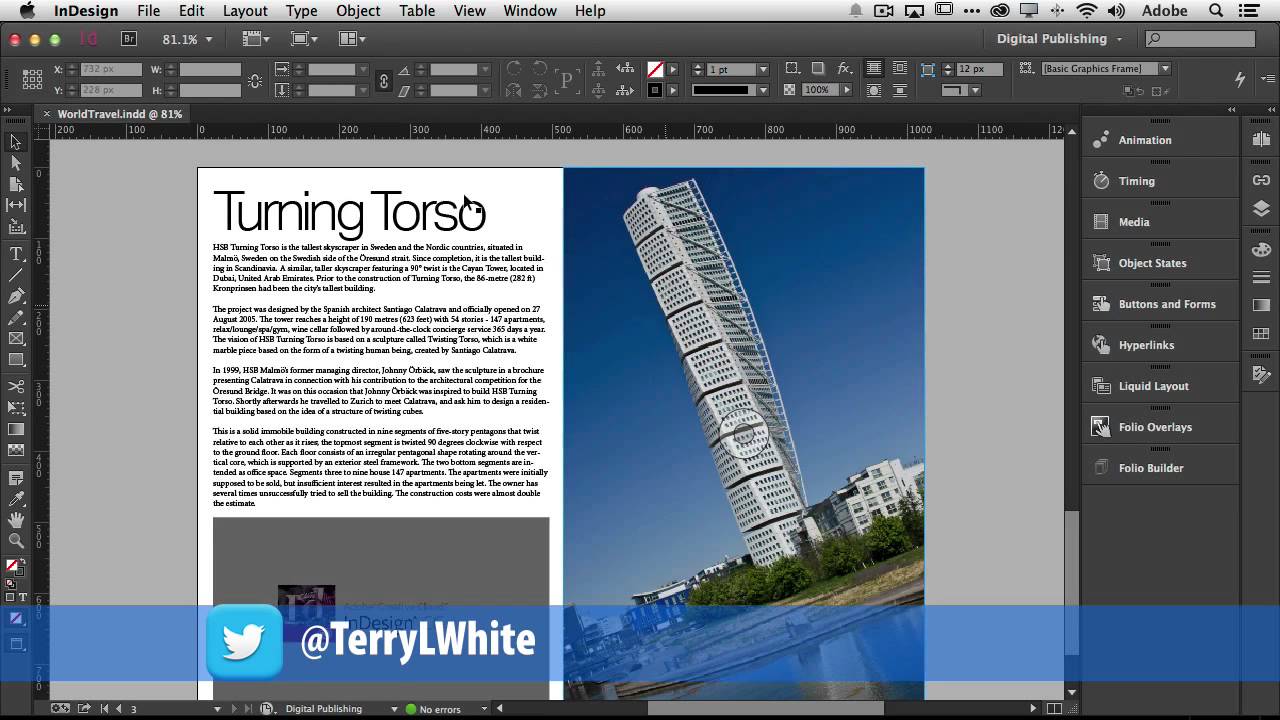Open Adobe Bridge via Br icon
1280x720 pixels.
click(x=128, y=39)
